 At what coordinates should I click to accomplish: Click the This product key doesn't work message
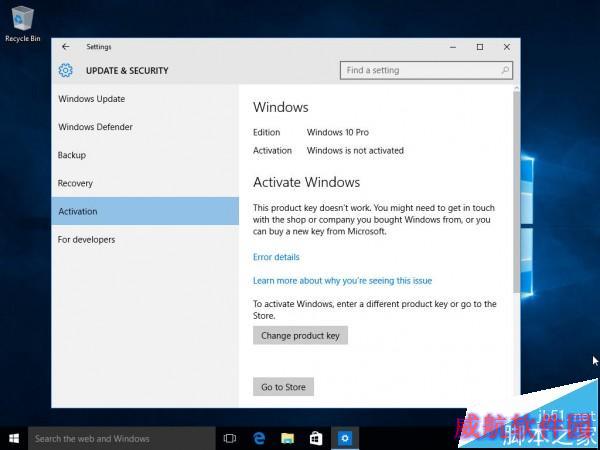click(x=374, y=220)
